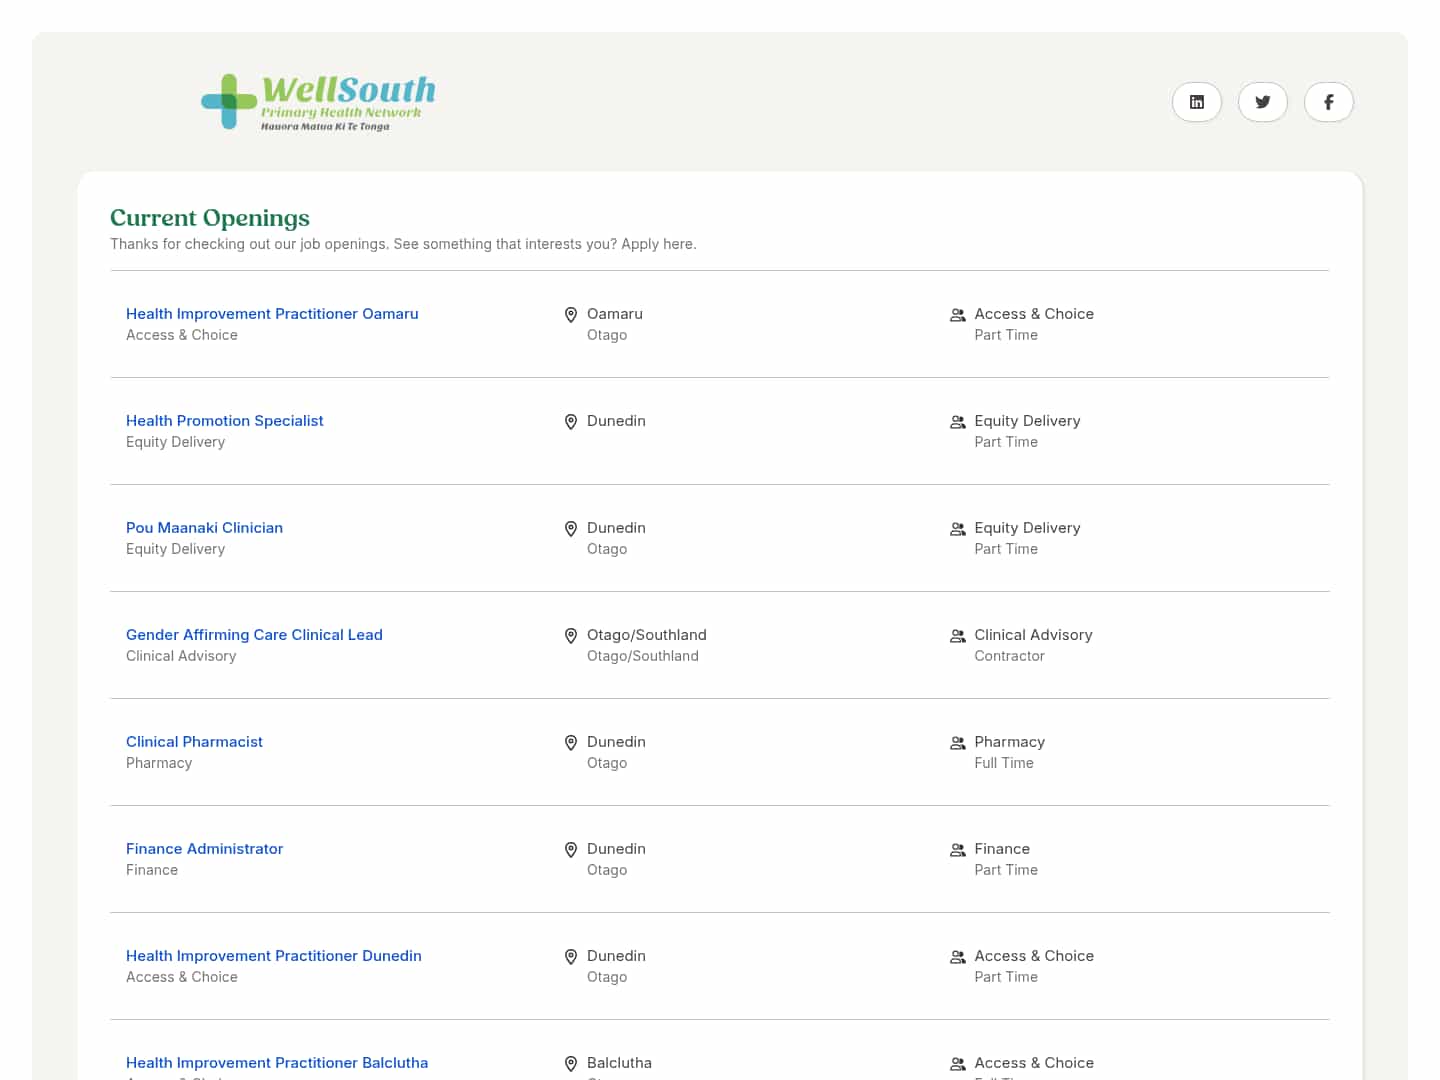Open the Clinical Pharmacist listing
Screen dimensions: 1440x1080
click(x=194, y=741)
